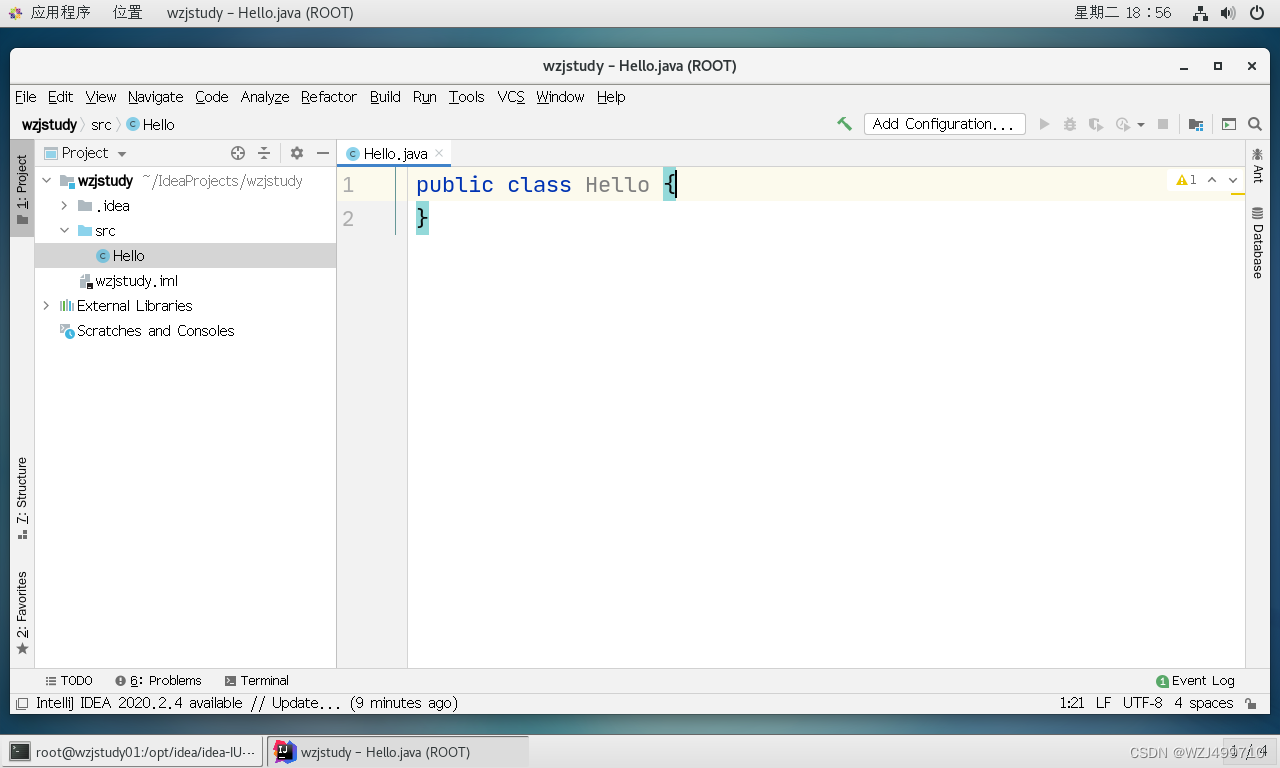Screen dimensions: 1280x768
Task: Open the Run menu
Action: pyautogui.click(x=425, y=97)
